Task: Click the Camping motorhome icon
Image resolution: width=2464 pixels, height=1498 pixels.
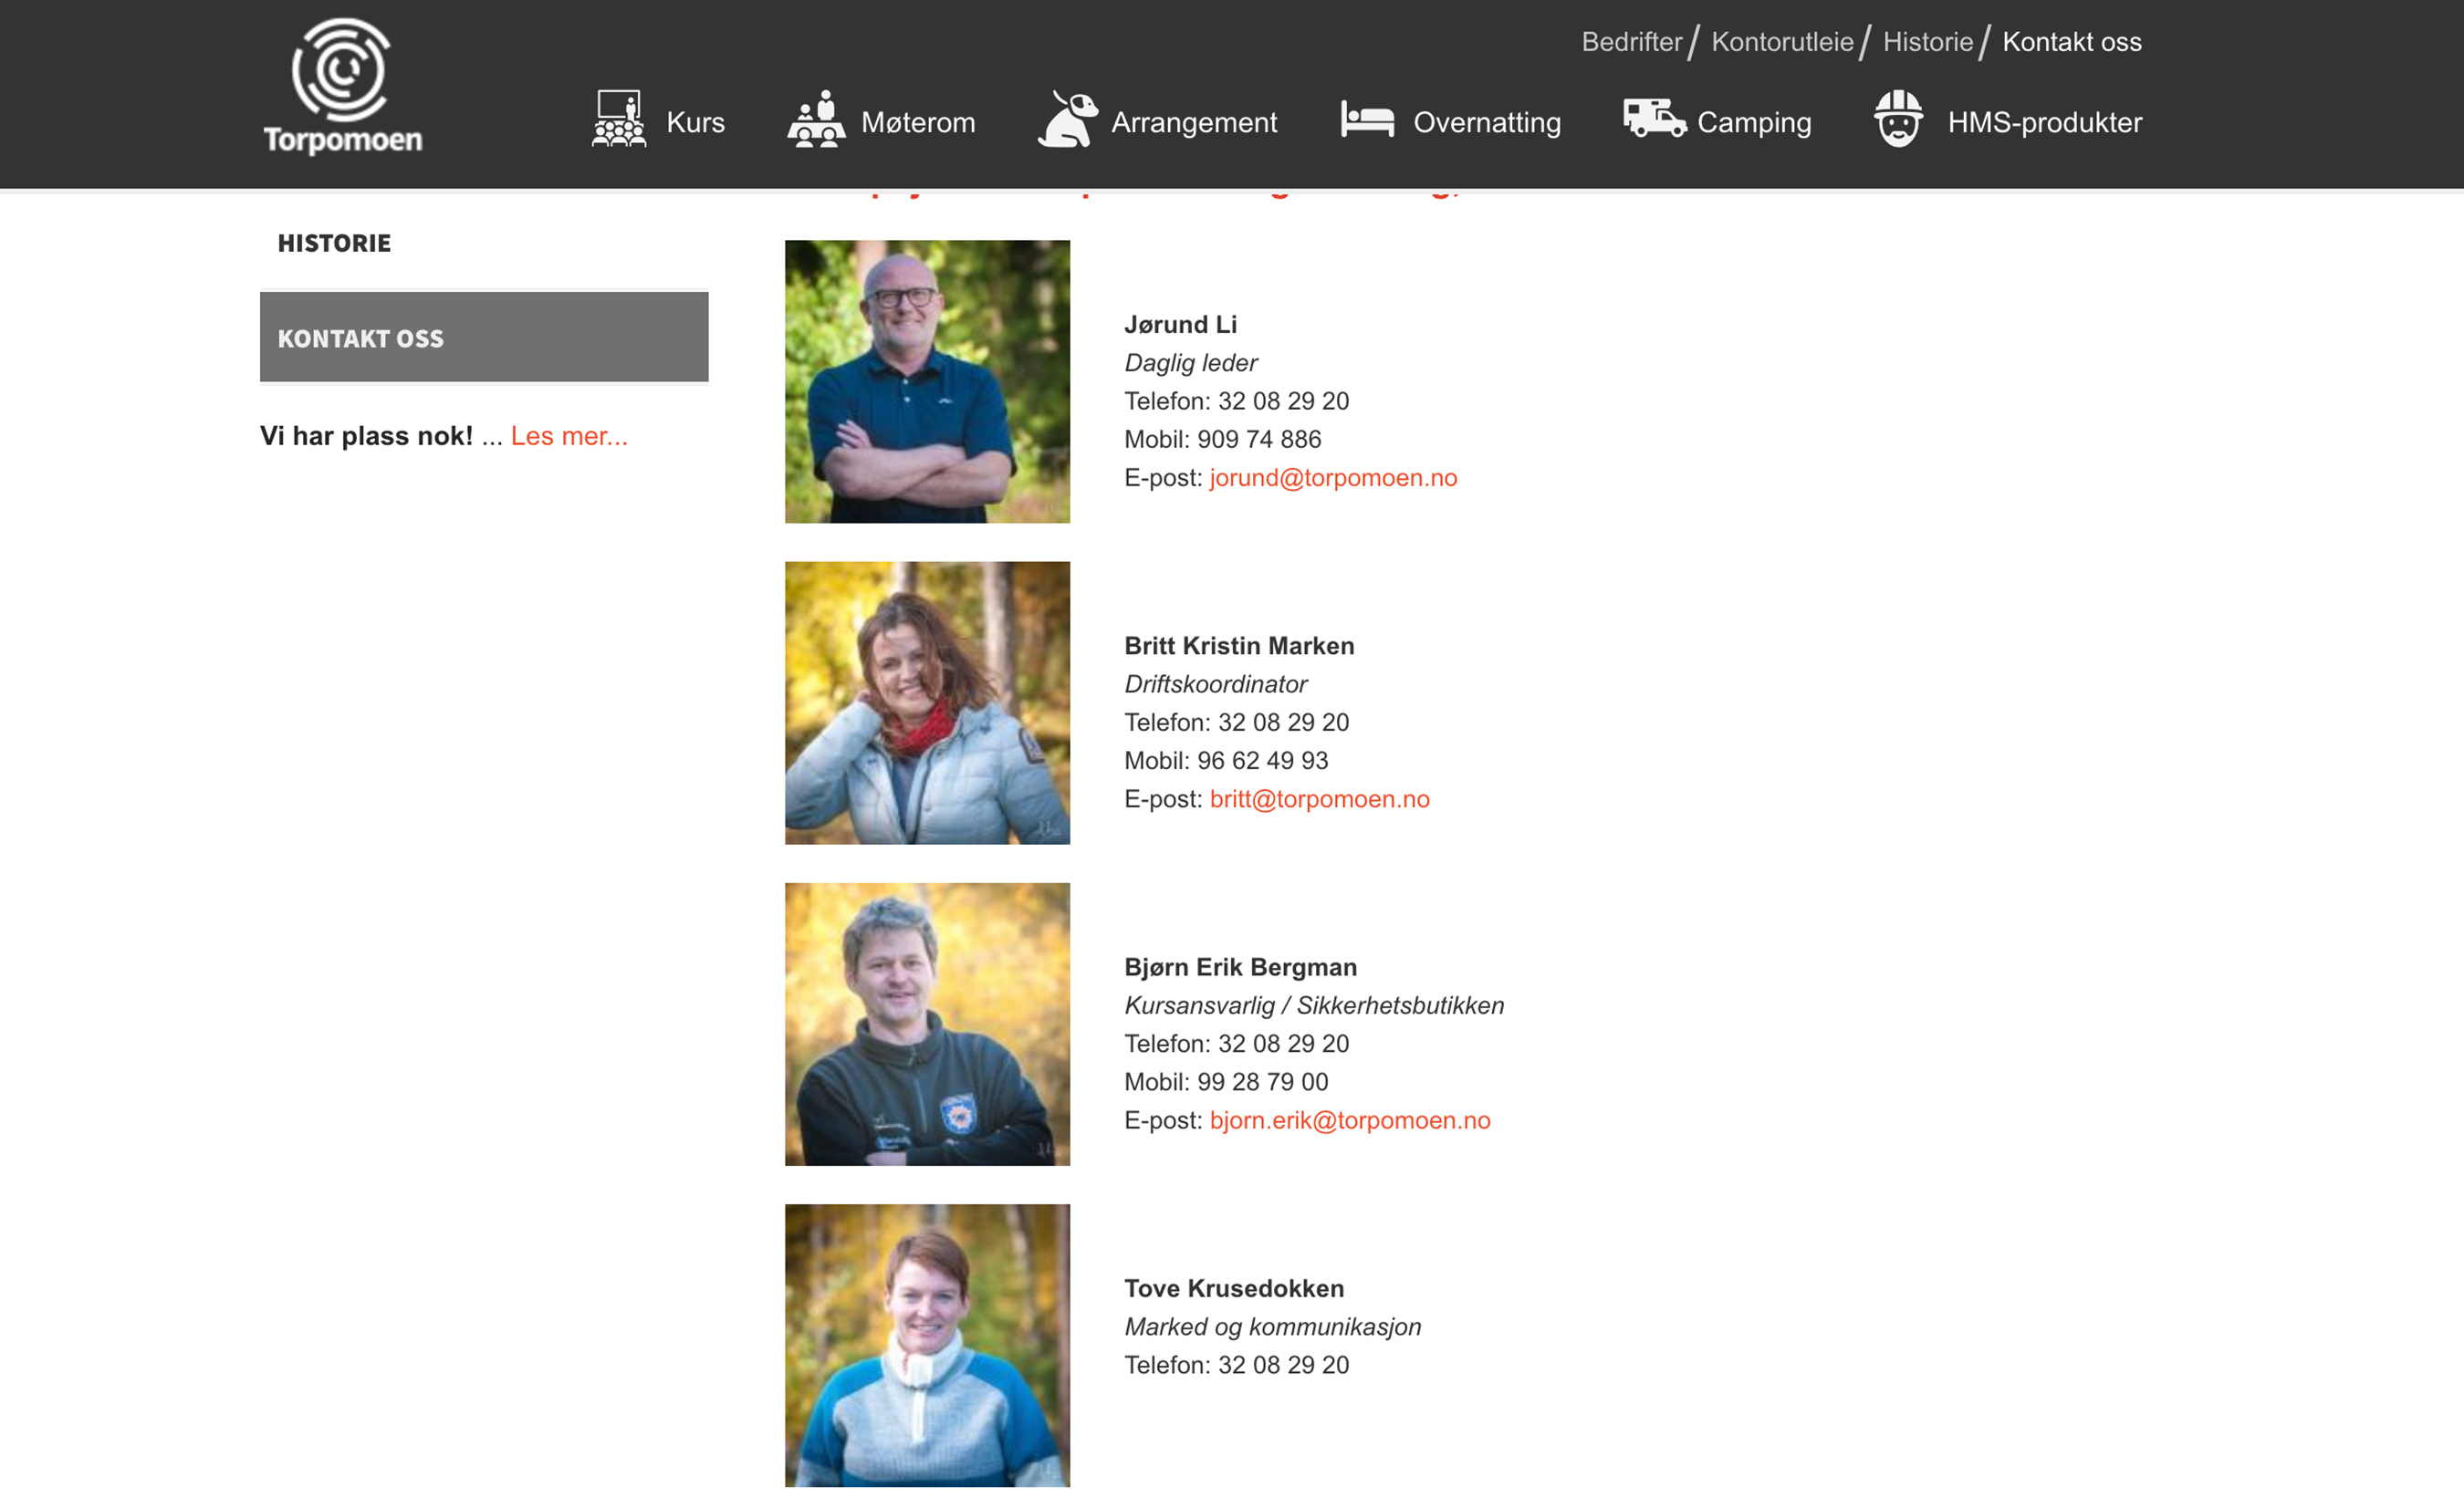Action: point(1653,119)
